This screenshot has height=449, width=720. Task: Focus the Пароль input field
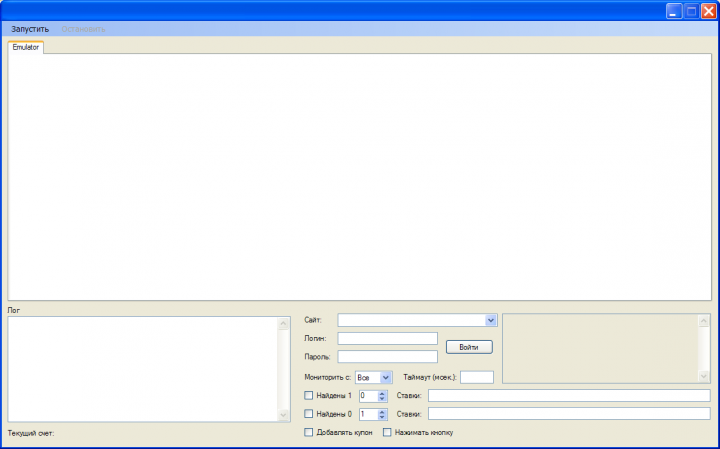tap(388, 357)
